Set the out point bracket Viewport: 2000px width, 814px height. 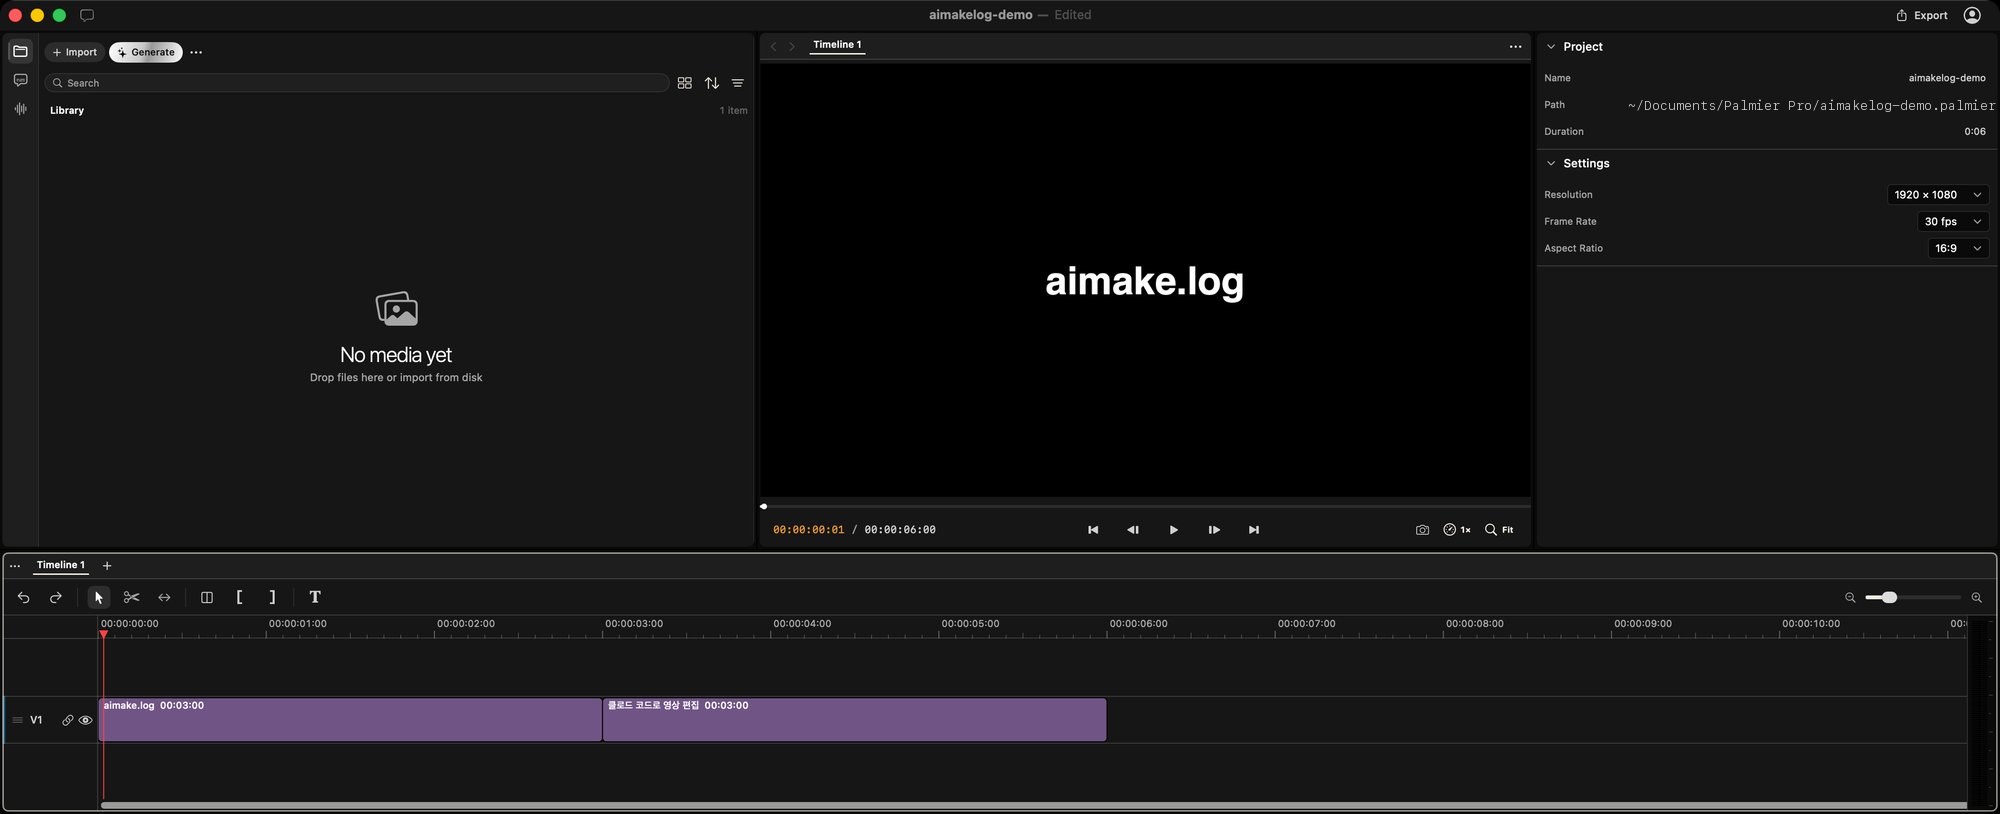click(272, 597)
